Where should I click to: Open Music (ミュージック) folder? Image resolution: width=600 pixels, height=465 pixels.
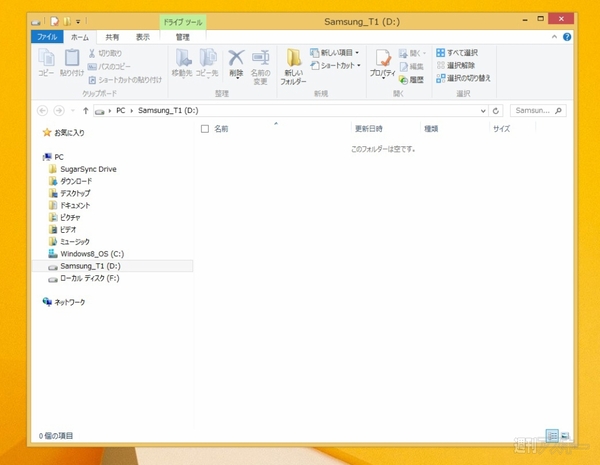coord(70,241)
